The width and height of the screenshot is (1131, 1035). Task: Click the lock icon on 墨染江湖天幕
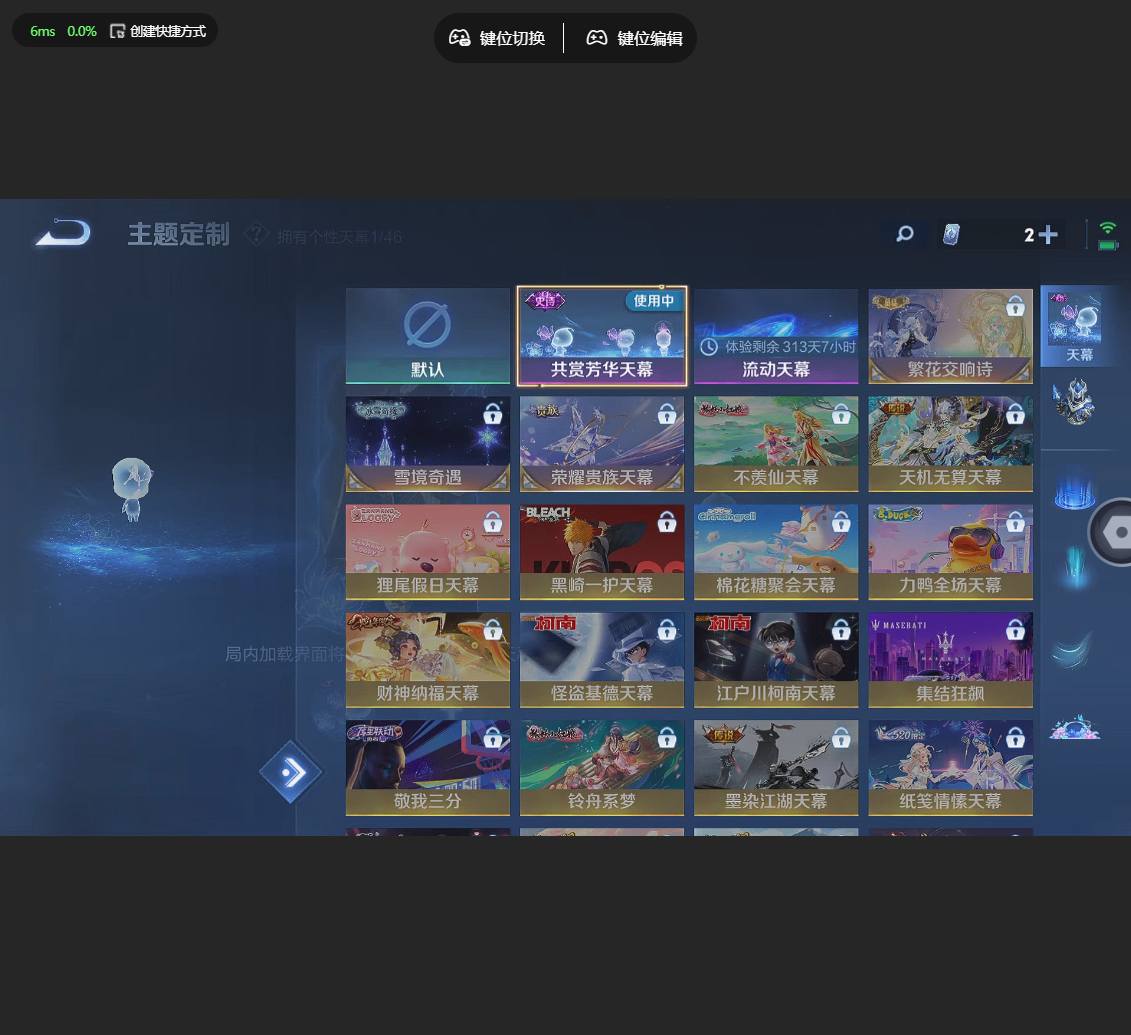pyautogui.click(x=841, y=737)
